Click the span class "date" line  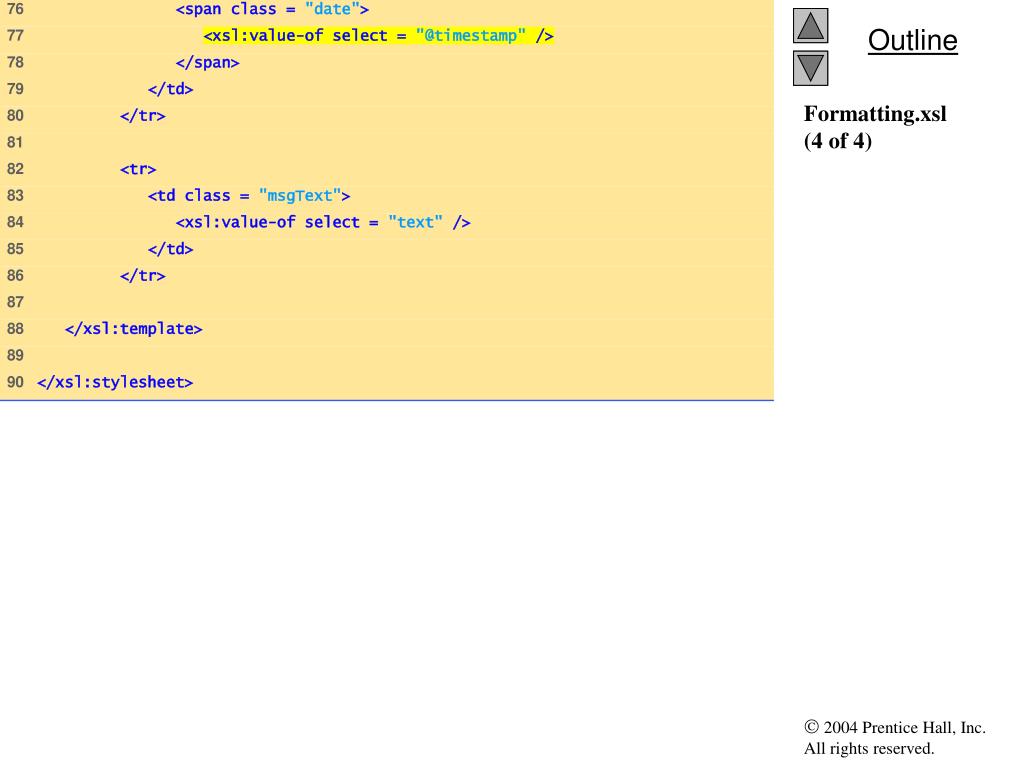(x=272, y=9)
